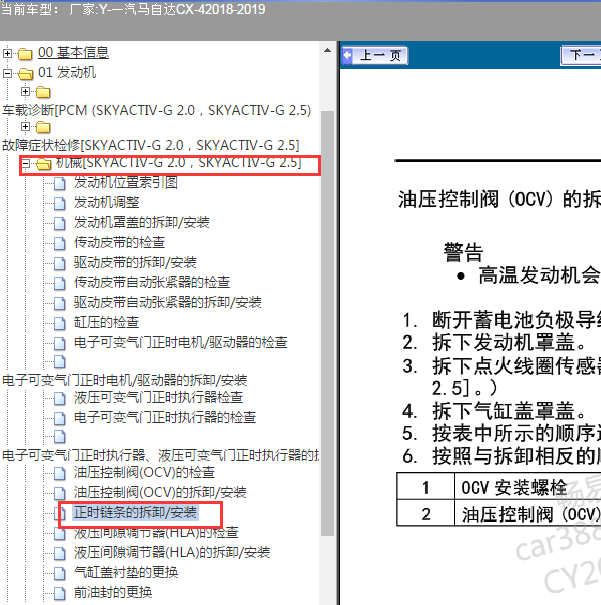Click page icon beside 发动机调整
601x605 pixels.
click(x=59, y=203)
